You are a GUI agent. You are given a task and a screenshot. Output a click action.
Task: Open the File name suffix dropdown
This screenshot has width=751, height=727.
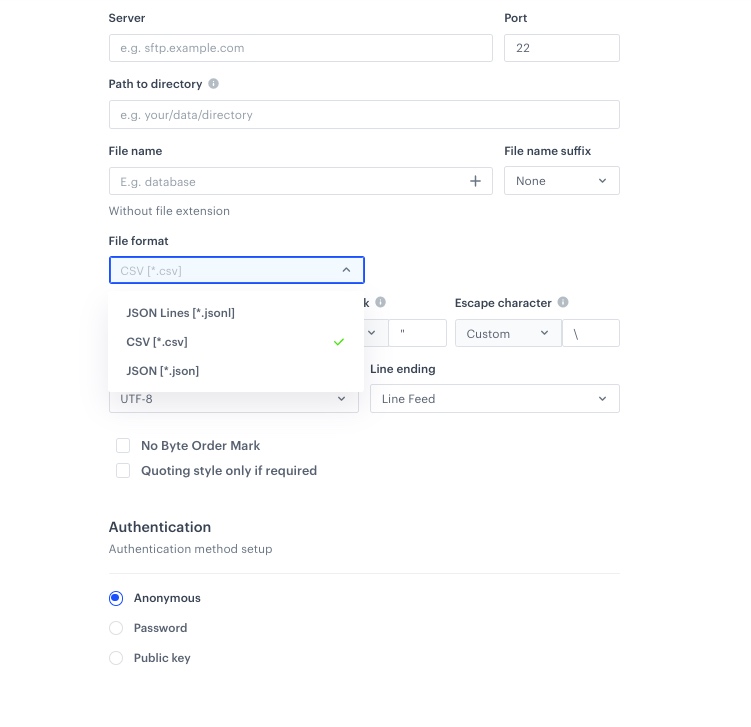pos(561,181)
